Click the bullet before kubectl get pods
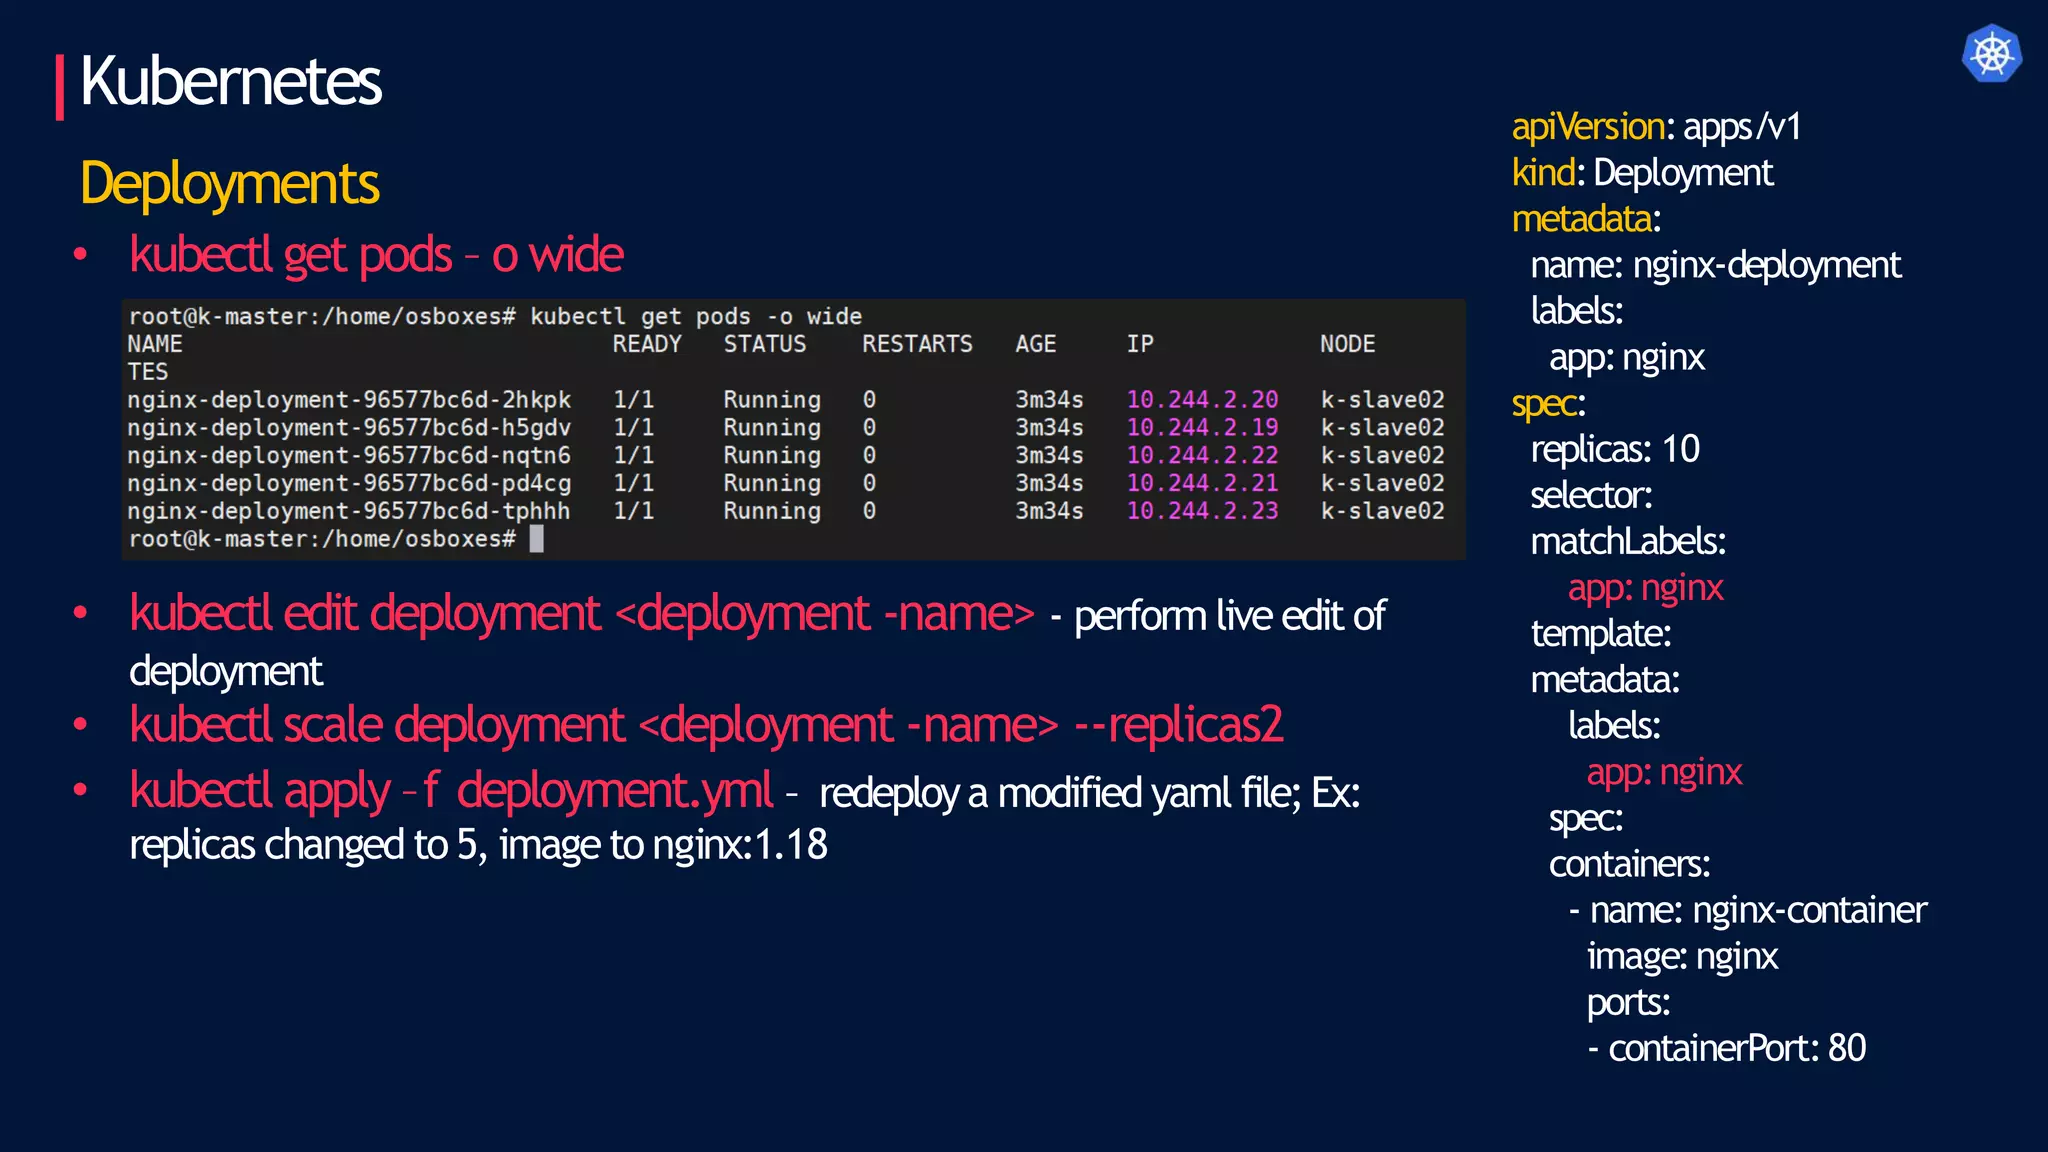Screen dimensions: 2048x1152 [x=81, y=254]
